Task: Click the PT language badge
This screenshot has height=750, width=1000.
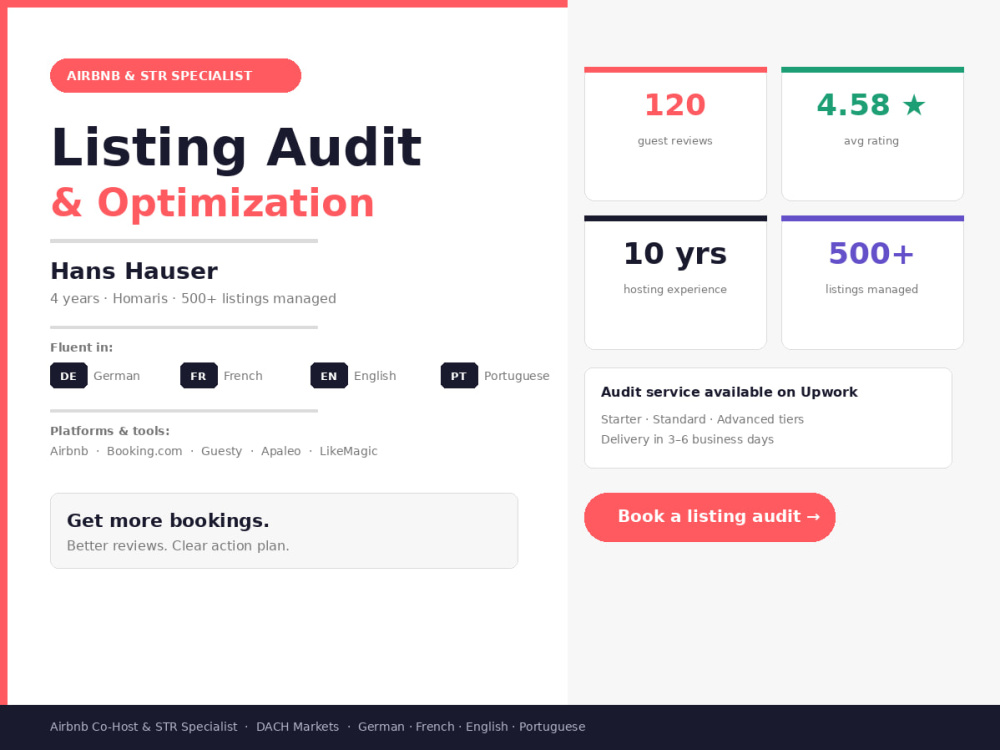Action: [459, 376]
